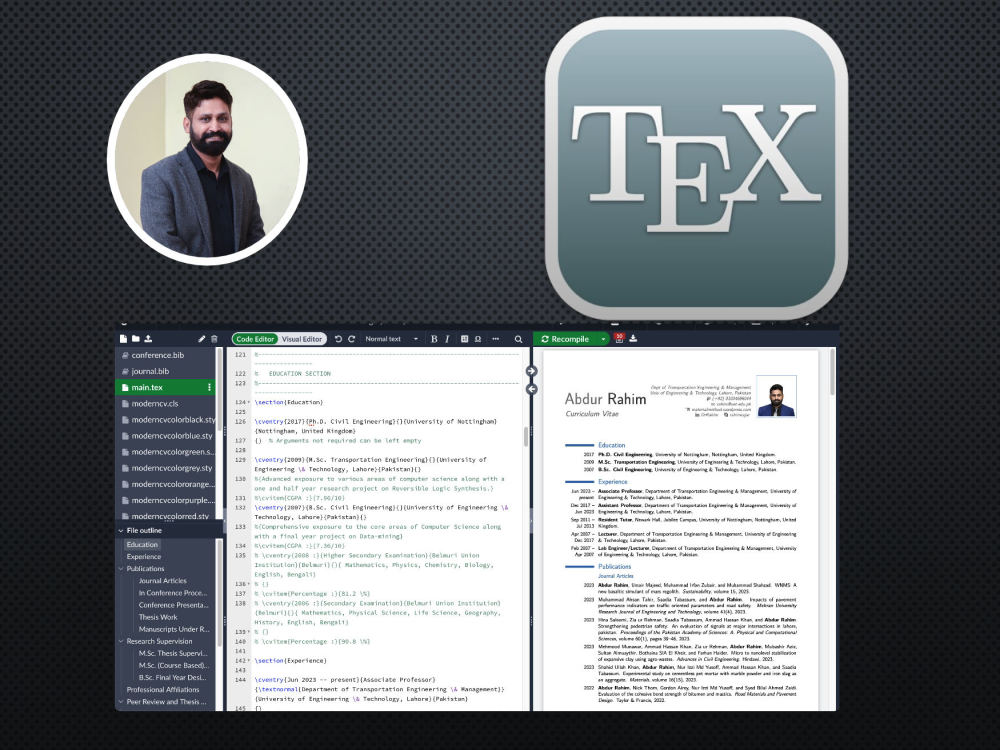Open the Normal text style dropdown

click(383, 339)
